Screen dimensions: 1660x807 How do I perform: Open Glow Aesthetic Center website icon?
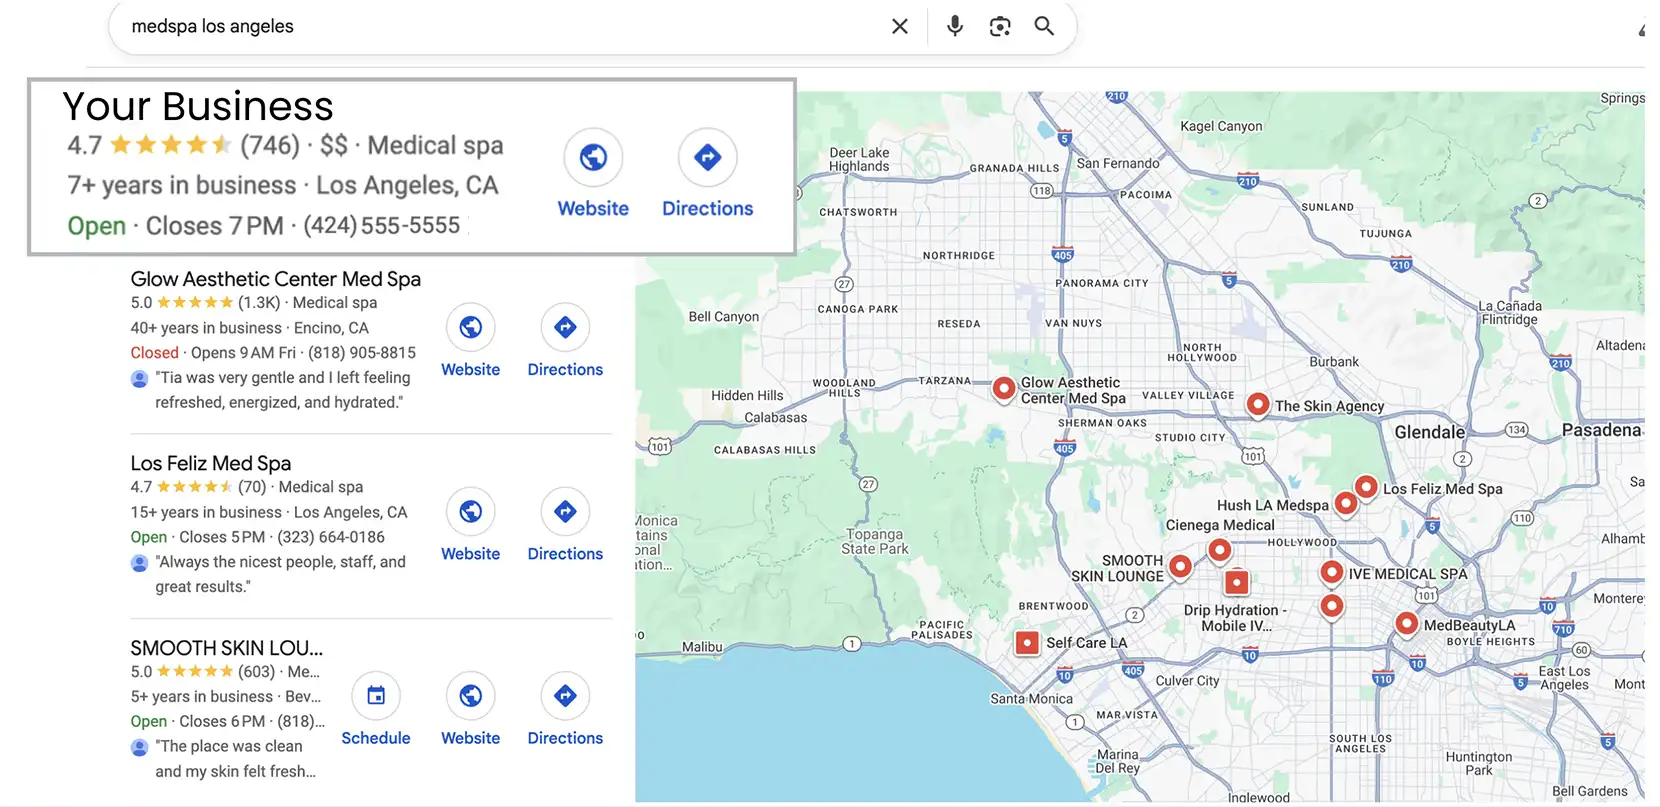[x=470, y=327]
